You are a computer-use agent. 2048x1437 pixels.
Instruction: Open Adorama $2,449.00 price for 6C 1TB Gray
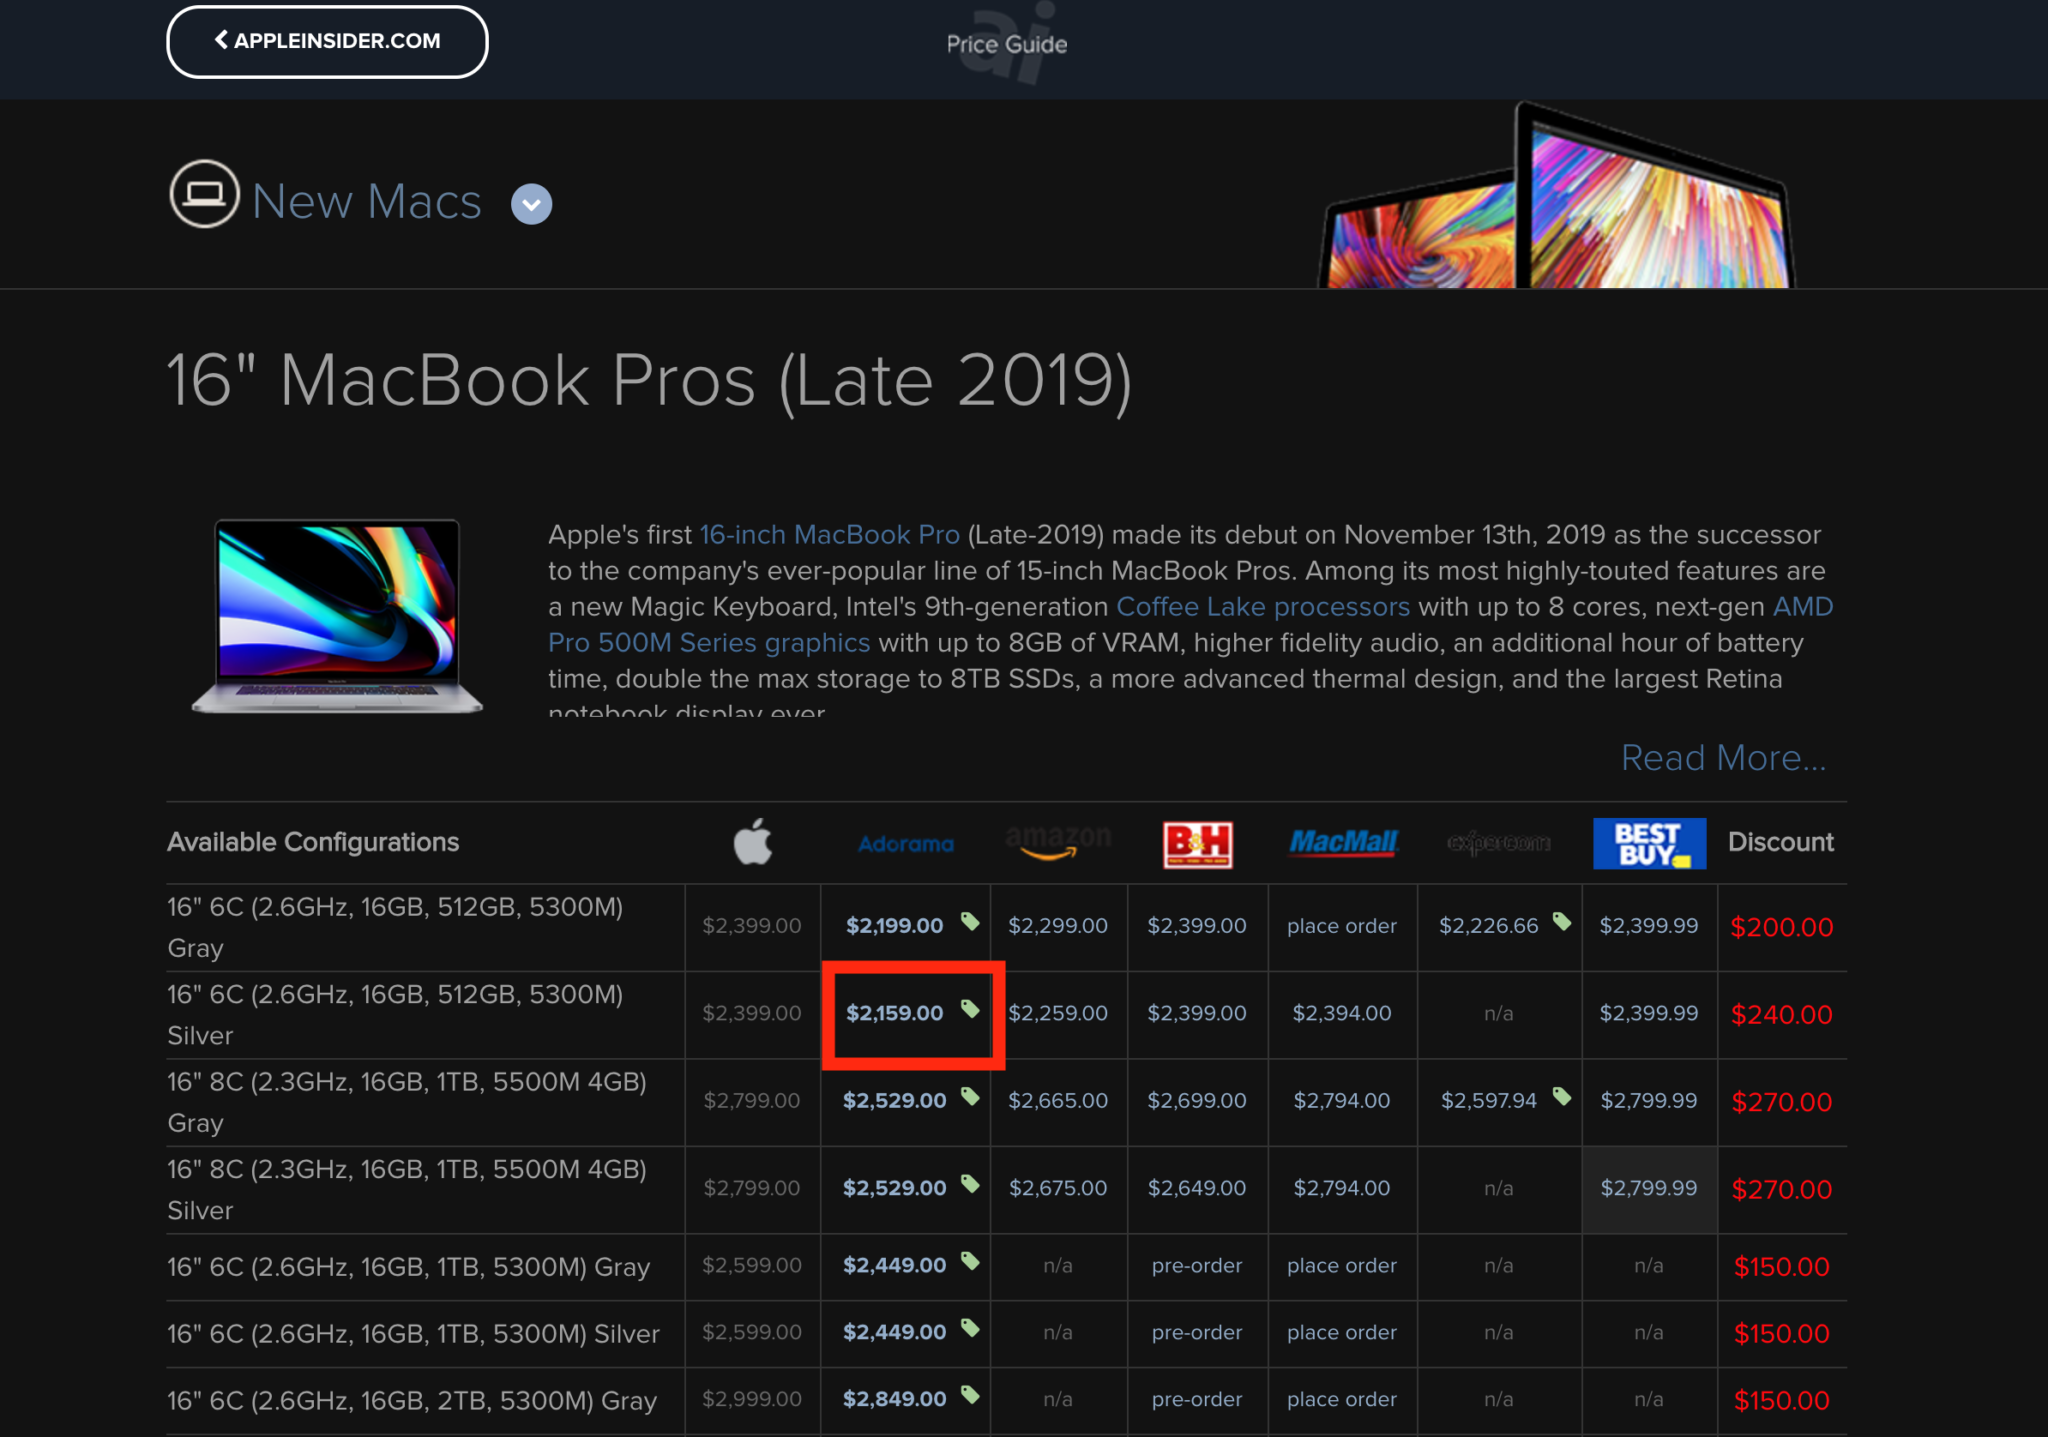pos(895,1266)
